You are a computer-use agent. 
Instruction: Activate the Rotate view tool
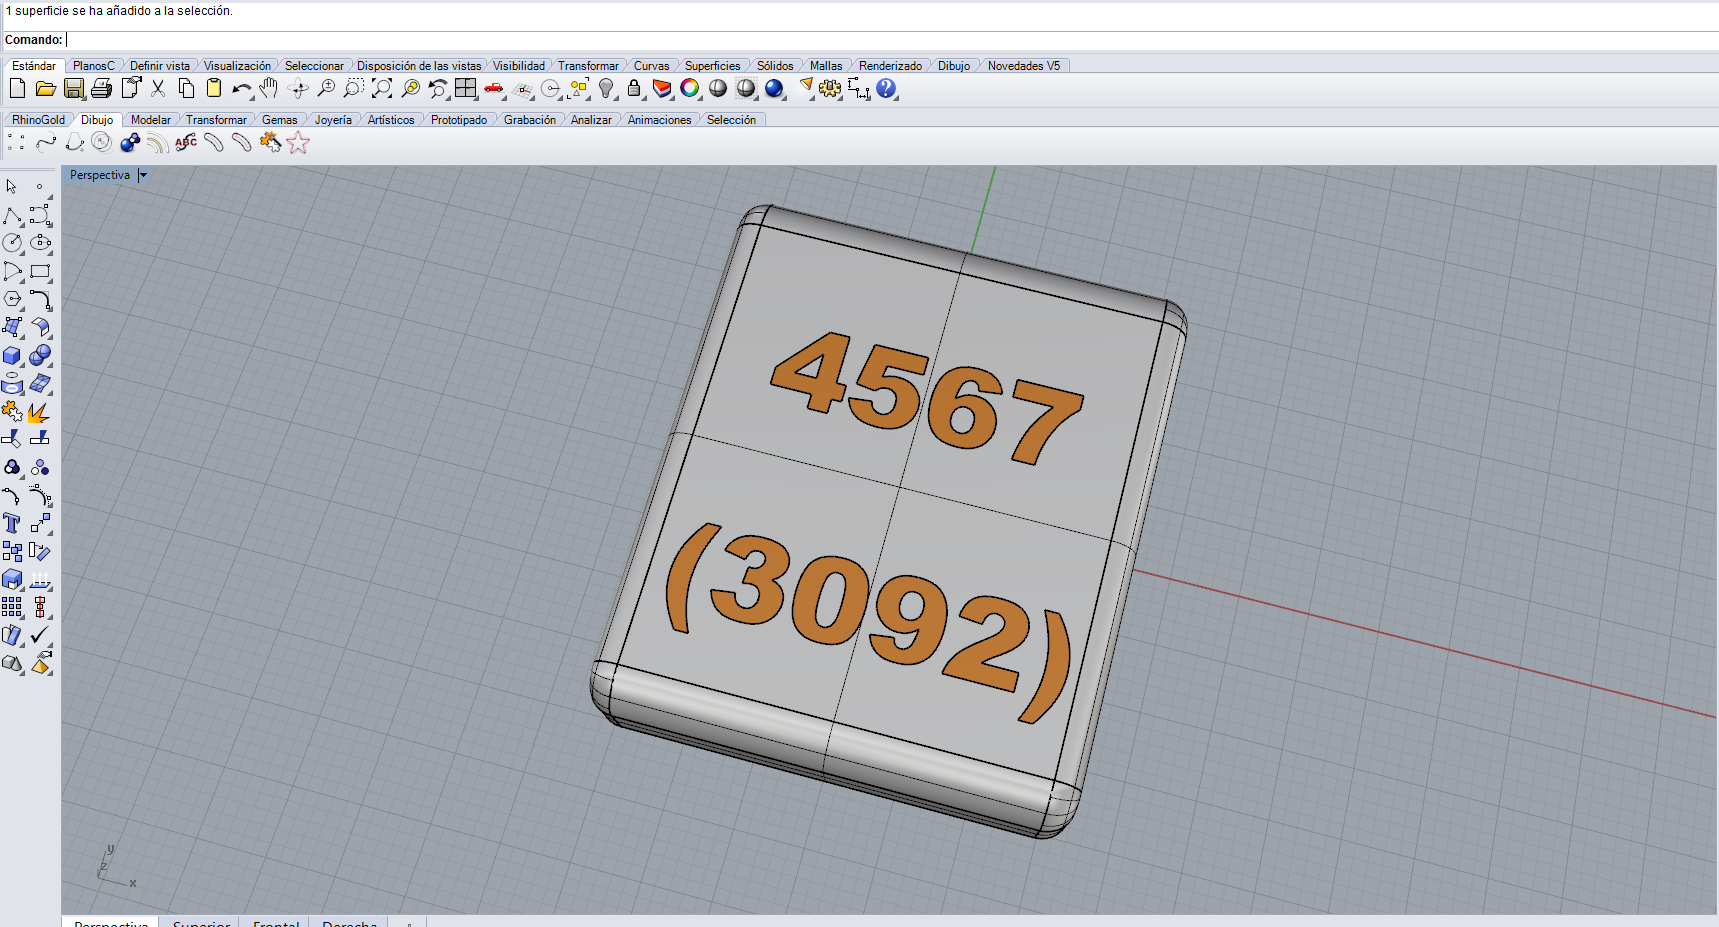[x=298, y=89]
